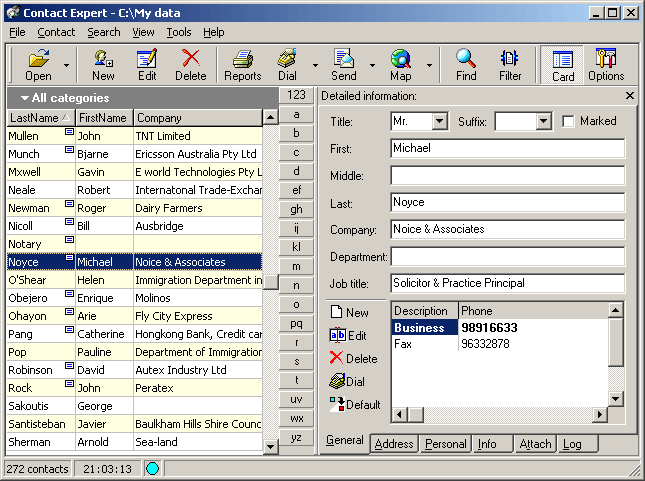Open the Search menu

(x=104, y=32)
